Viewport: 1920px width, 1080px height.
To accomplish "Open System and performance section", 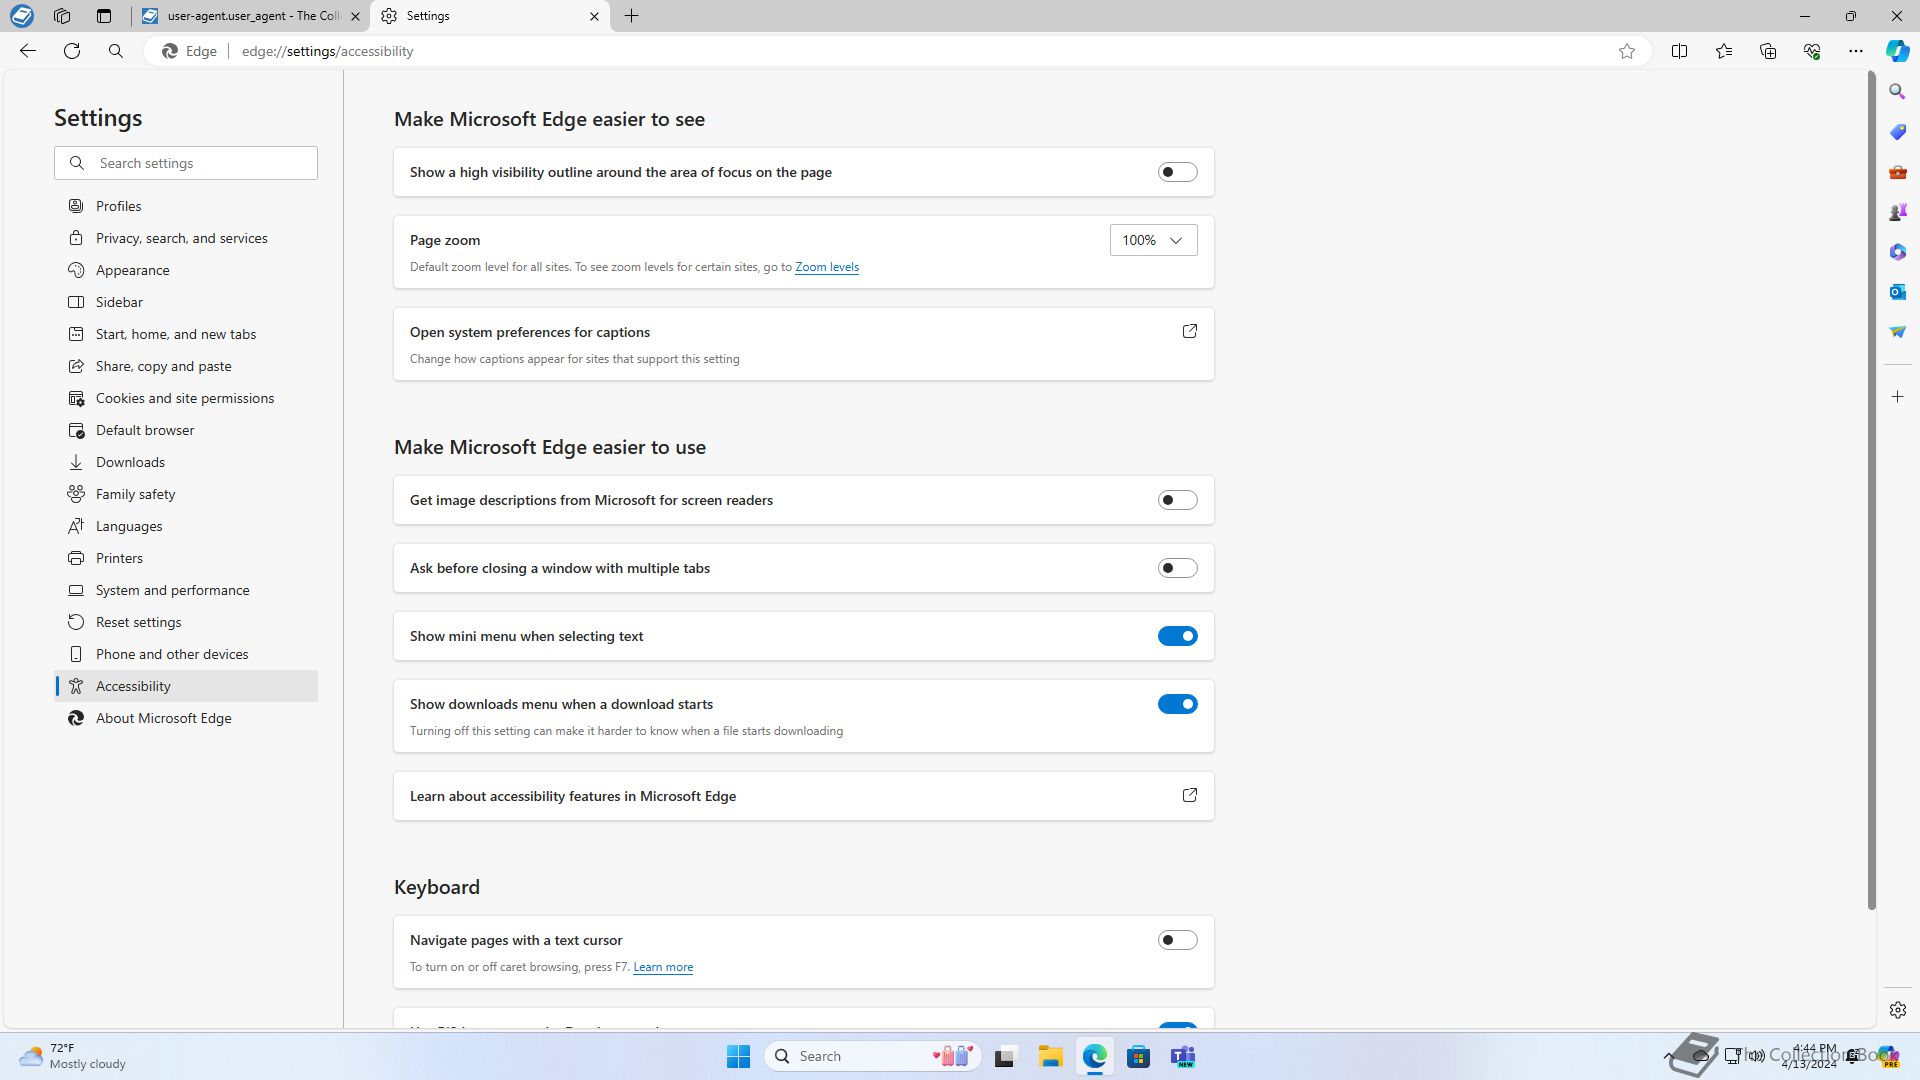I will [x=186, y=590].
